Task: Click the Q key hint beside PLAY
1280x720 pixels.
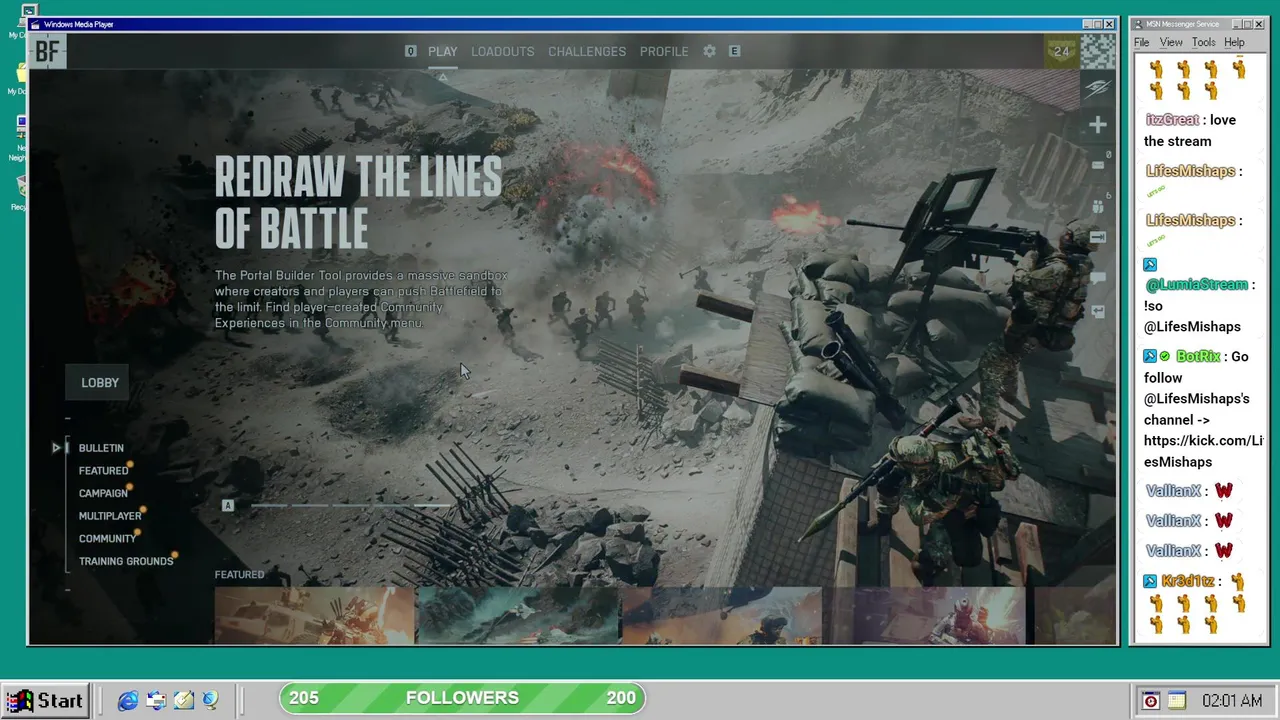Action: coord(410,51)
